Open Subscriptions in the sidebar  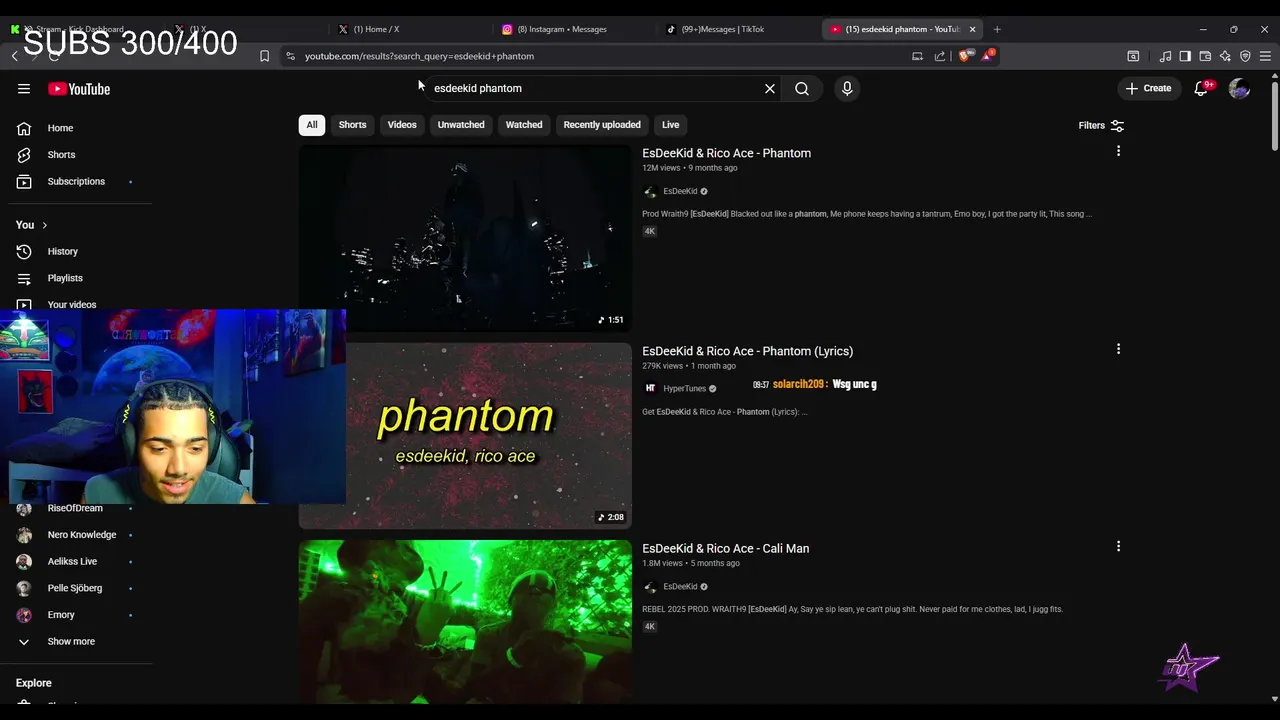[x=76, y=181]
